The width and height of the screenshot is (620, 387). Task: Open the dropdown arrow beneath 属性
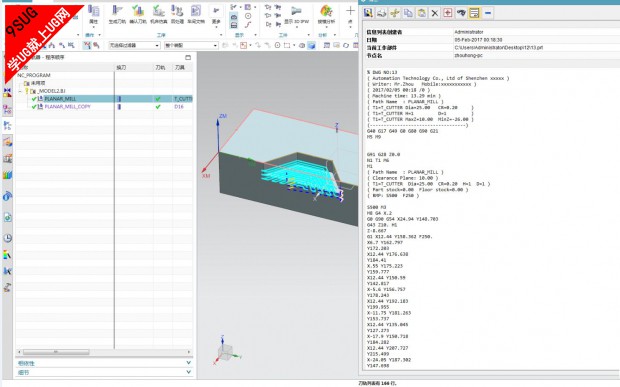(94, 27)
